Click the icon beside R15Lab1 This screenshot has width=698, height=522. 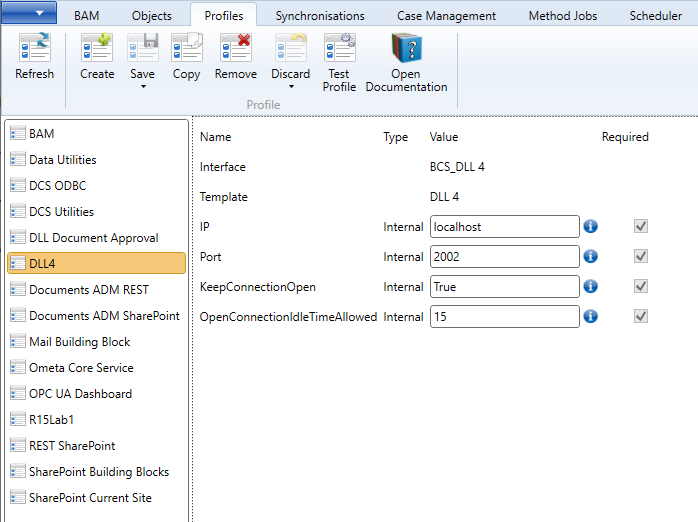(x=18, y=420)
